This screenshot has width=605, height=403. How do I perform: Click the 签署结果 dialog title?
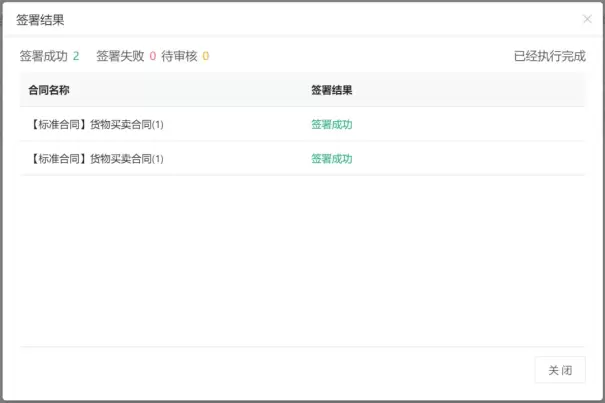[x=40, y=19]
